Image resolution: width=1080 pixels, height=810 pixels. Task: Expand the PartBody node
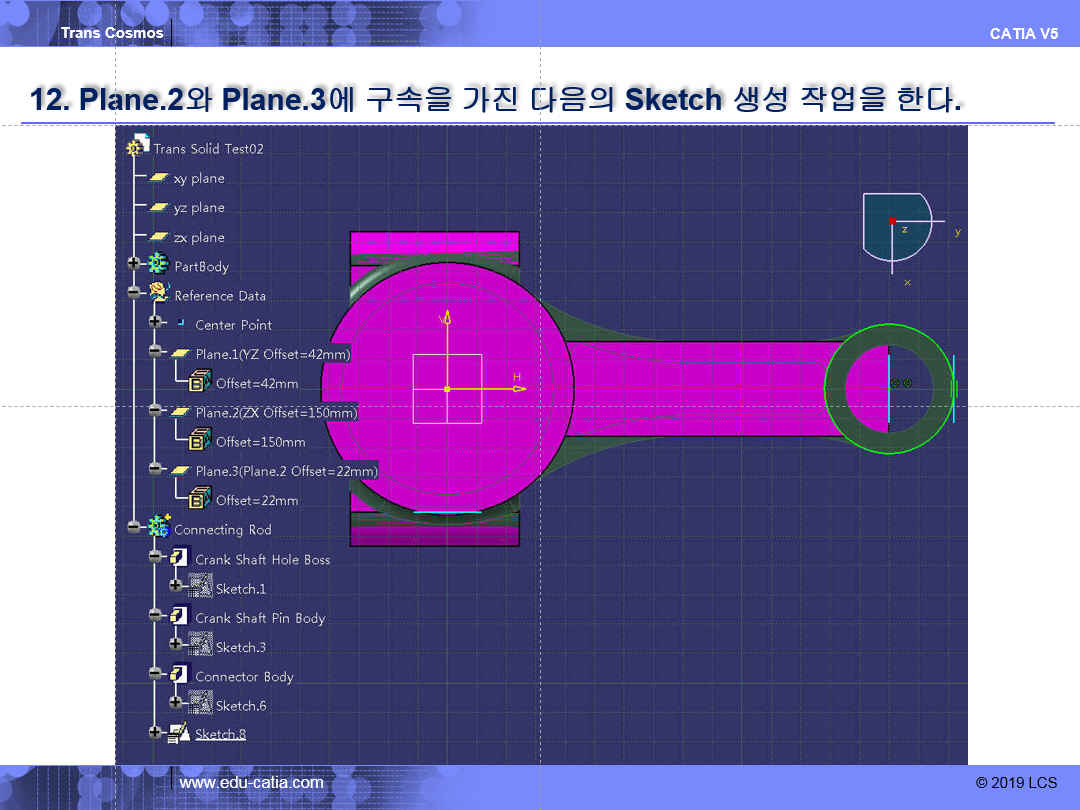[134, 263]
